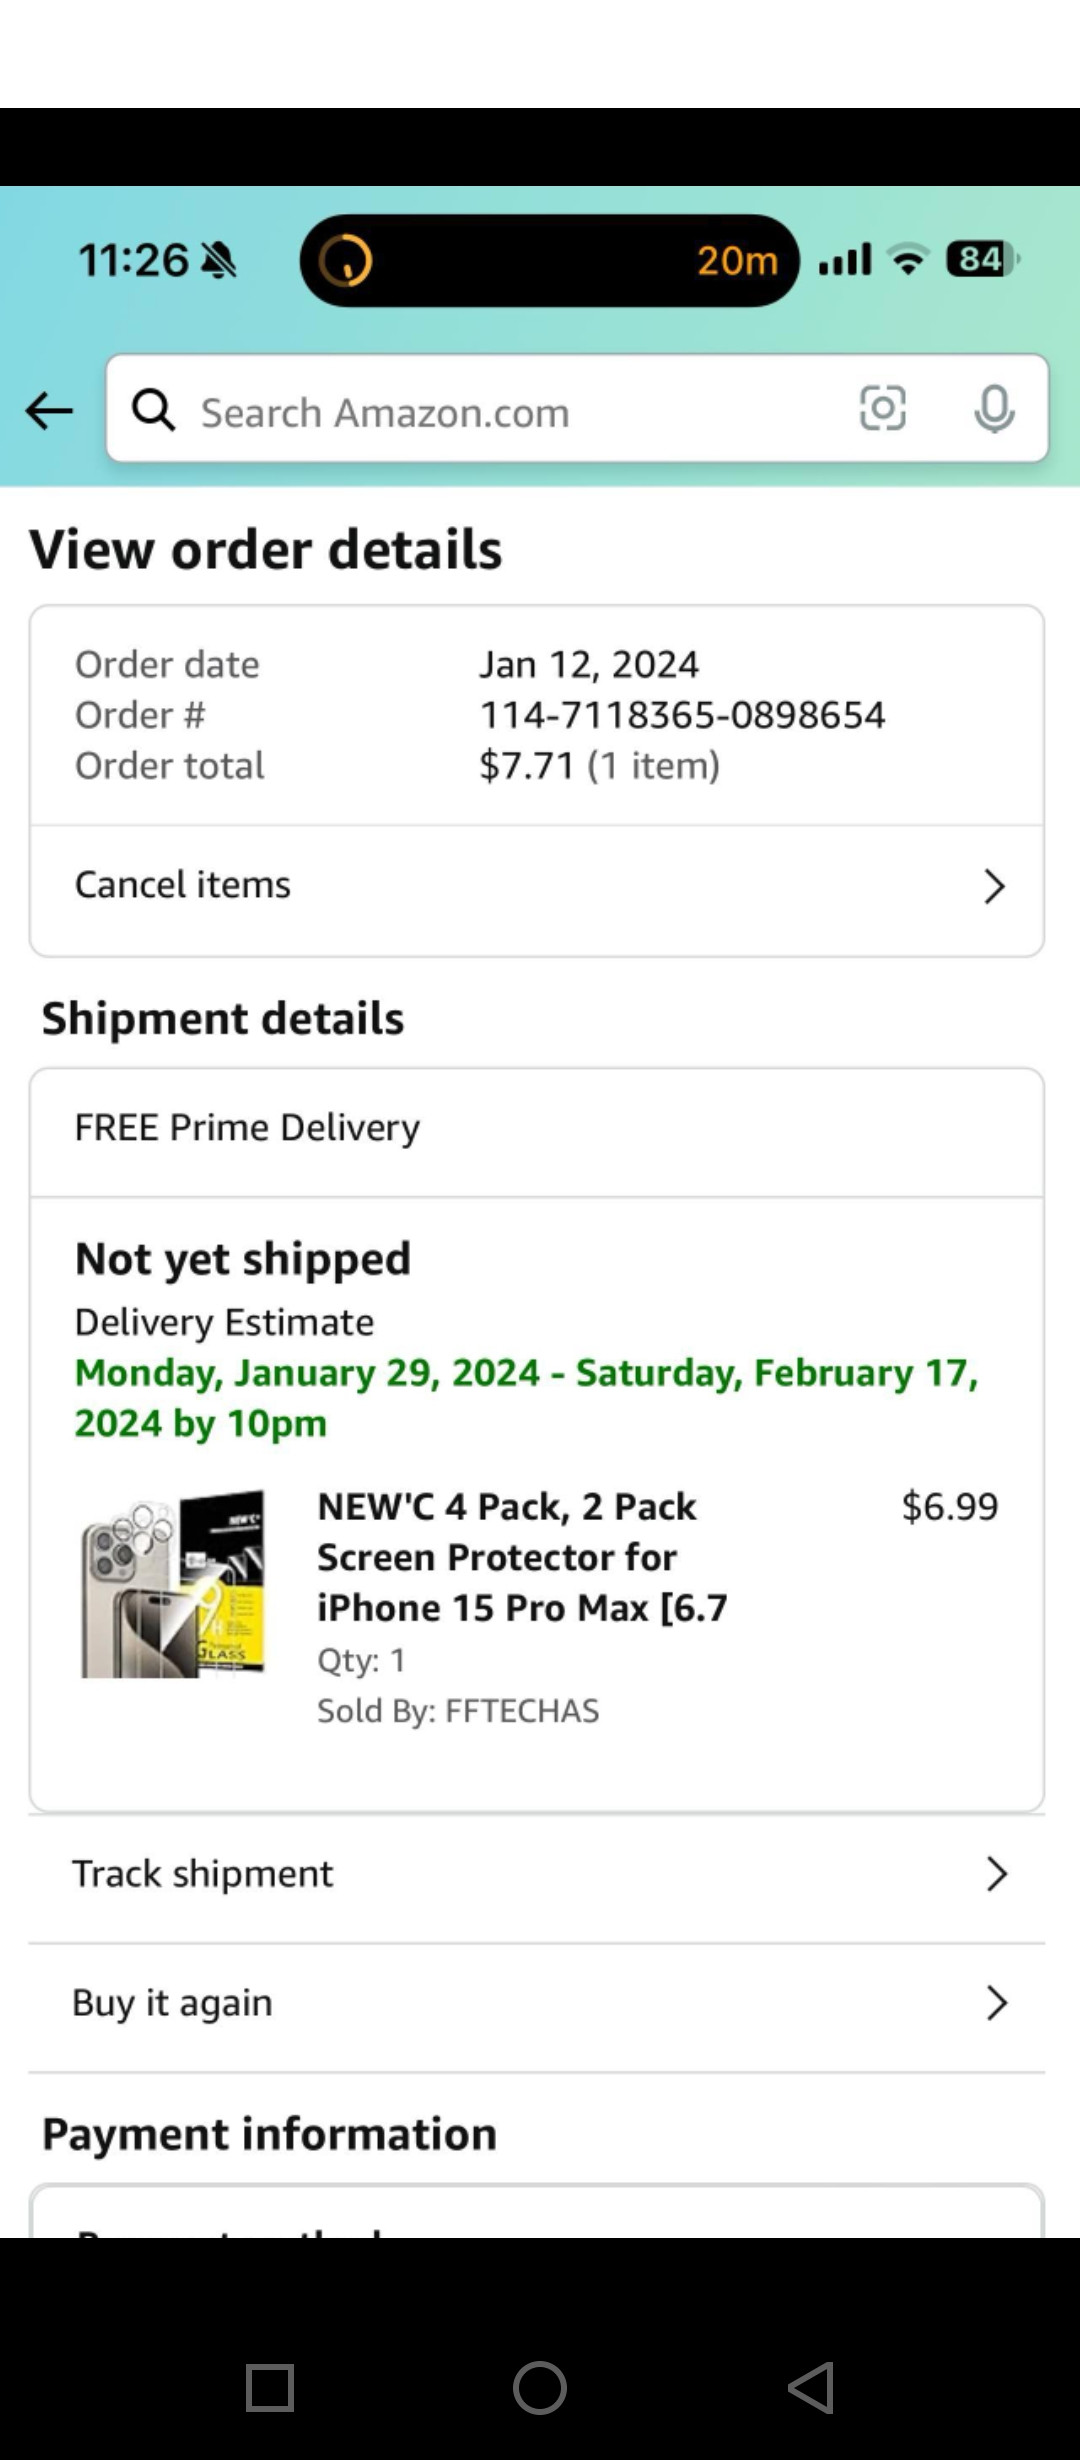Screen dimensions: 1080x2460
Task: Tap the order number 114-7118365-0898654
Action: pos(682,715)
